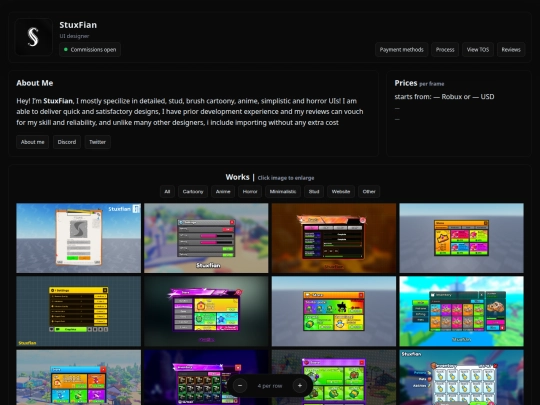Increase images per row with plus button
The height and width of the screenshot is (405, 540).
coord(300,386)
